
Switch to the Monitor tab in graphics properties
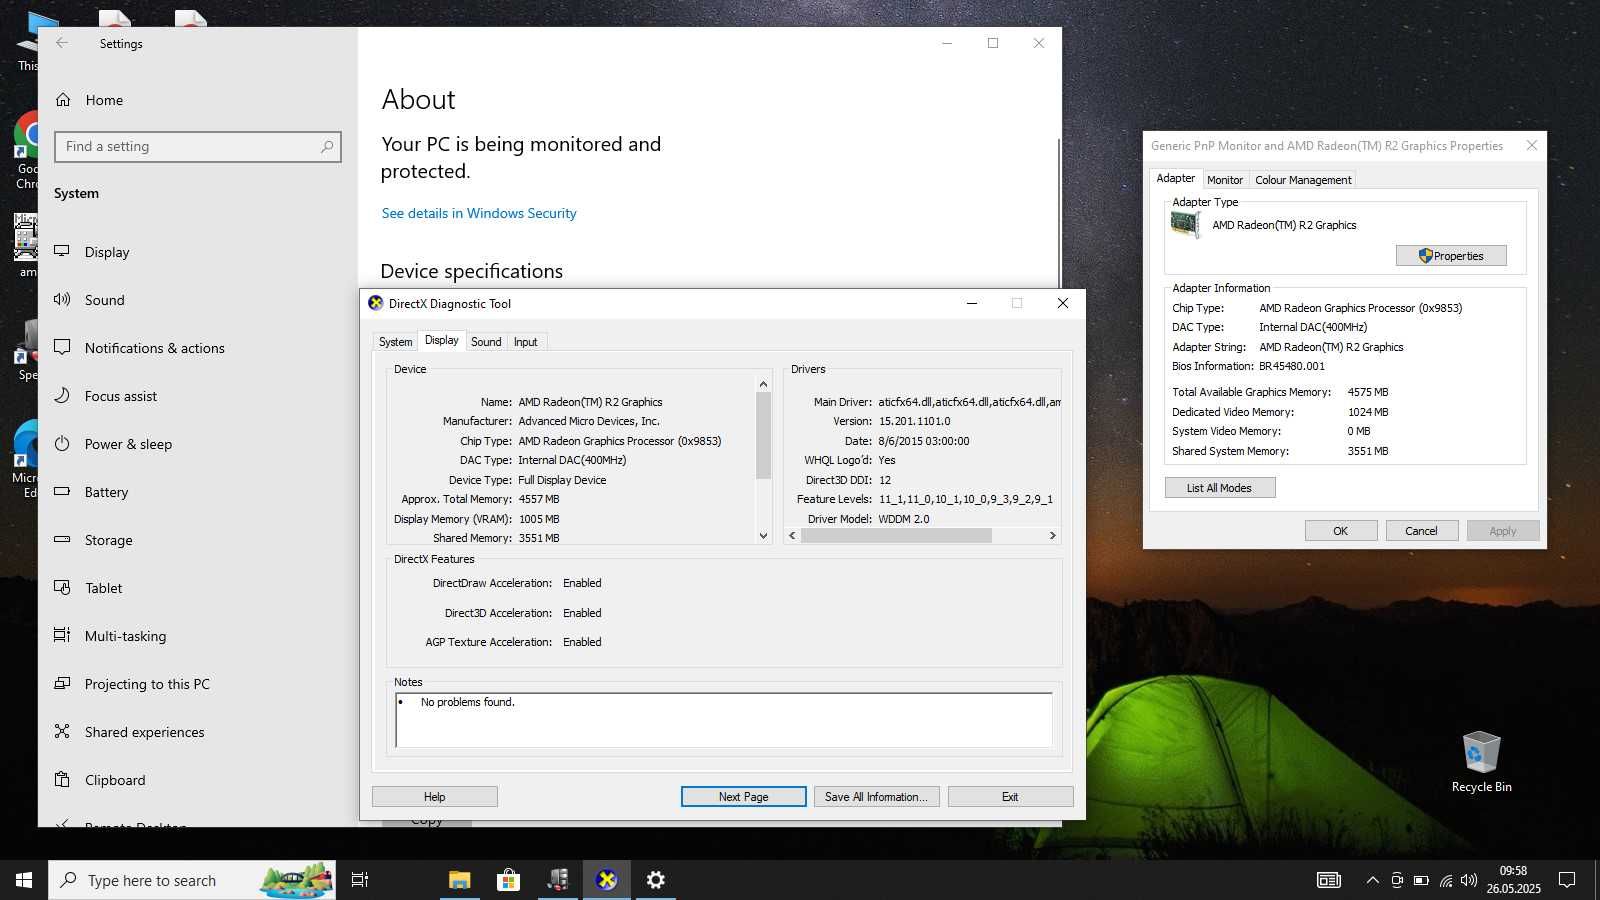(1224, 180)
